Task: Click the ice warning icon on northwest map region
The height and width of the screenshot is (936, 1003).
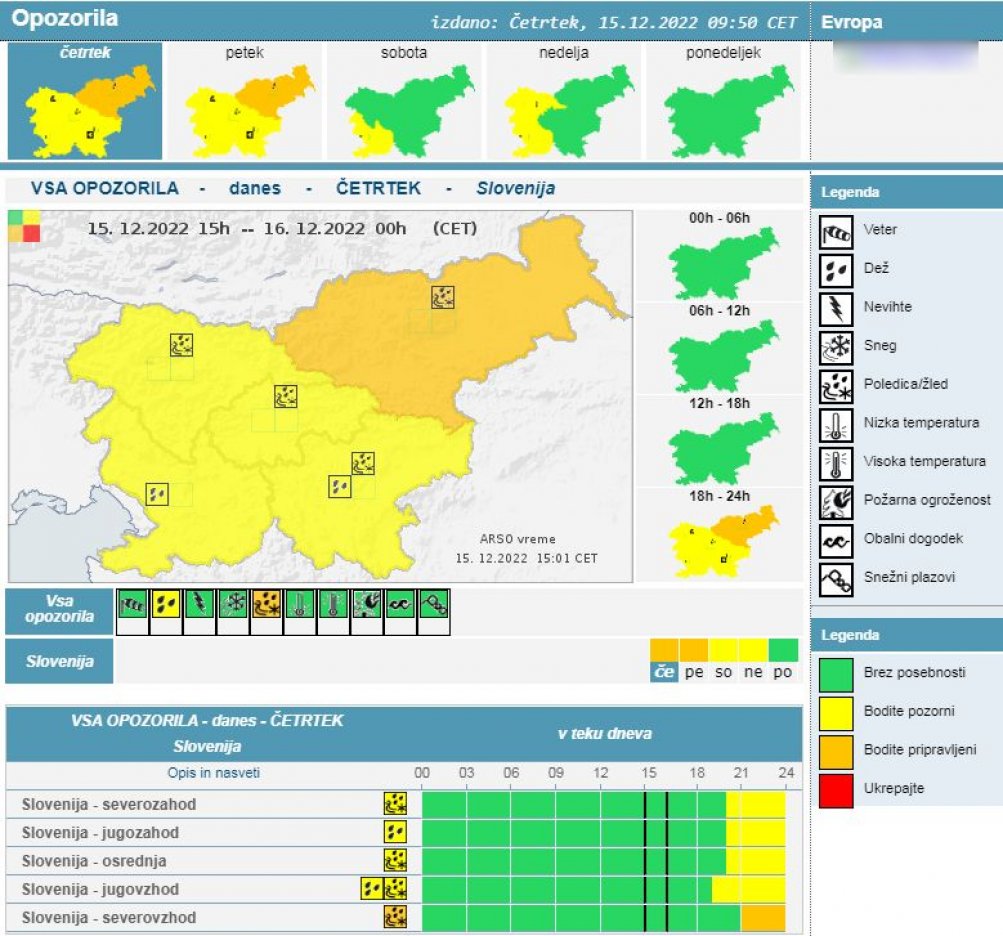Action: coord(182,345)
